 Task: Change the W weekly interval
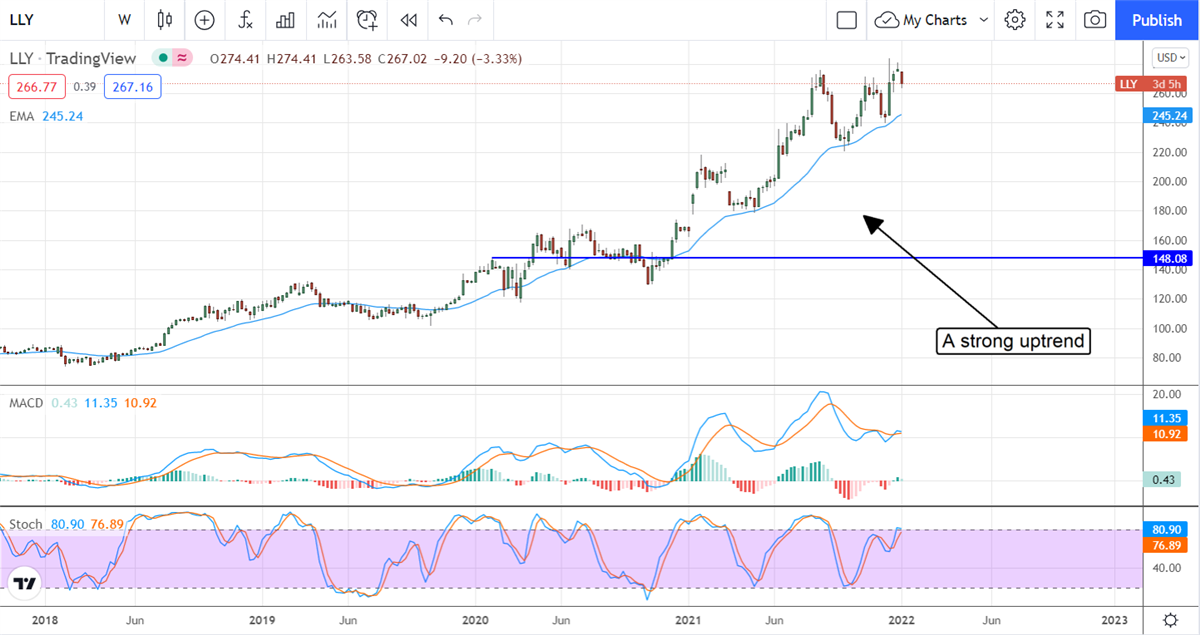(124, 19)
